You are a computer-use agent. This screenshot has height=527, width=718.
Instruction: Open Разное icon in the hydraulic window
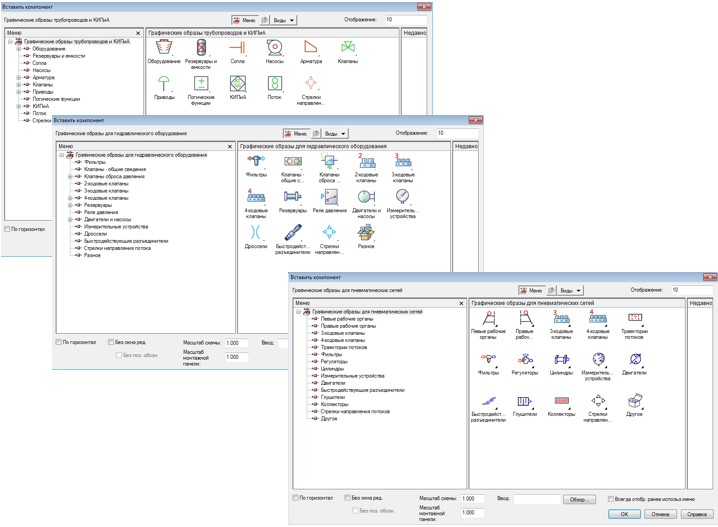click(x=366, y=233)
